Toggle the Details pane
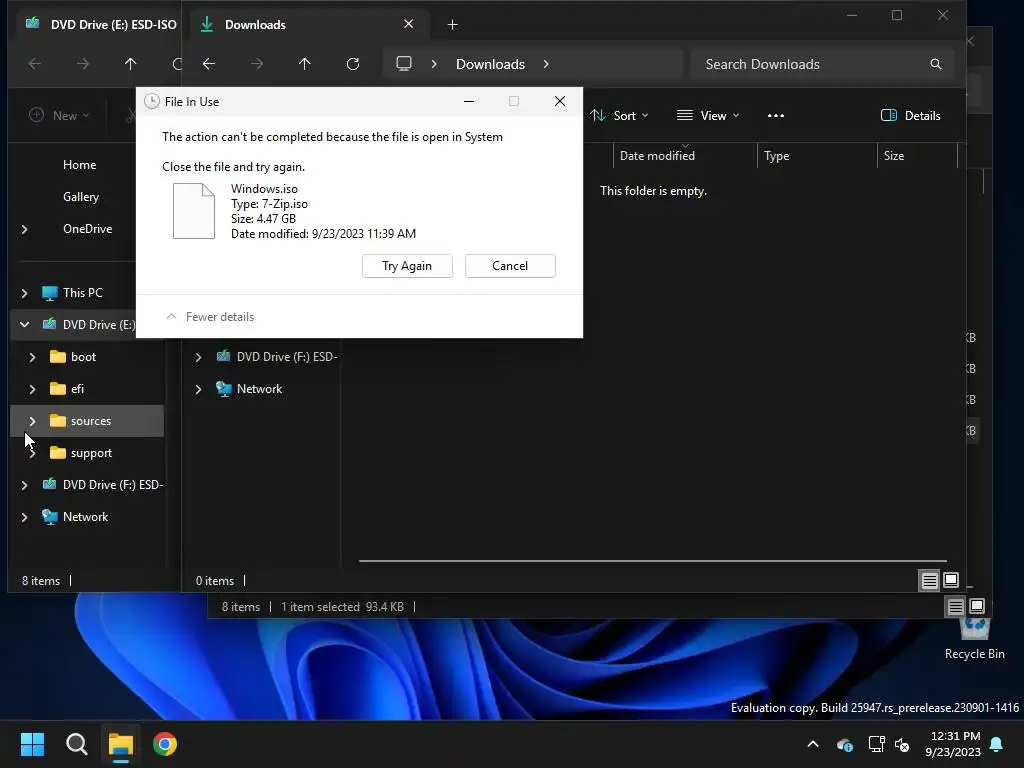 [x=911, y=116]
